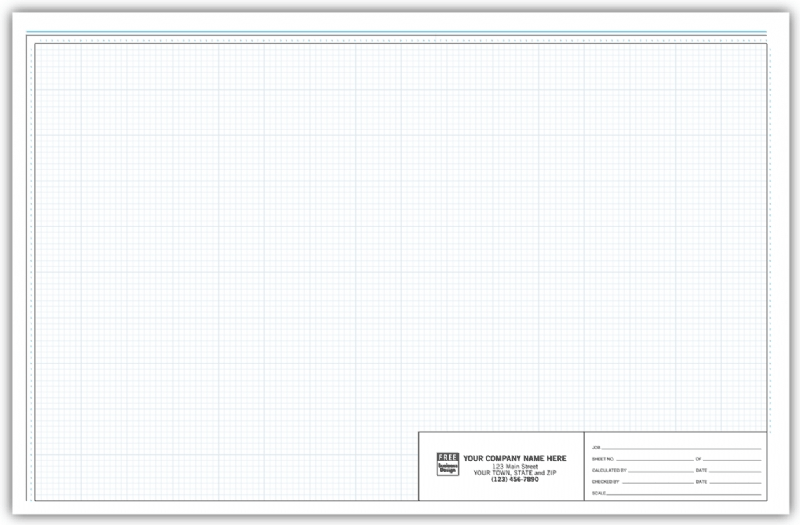Click the OF entry line
This screenshot has width=800, height=525.
(x=732, y=460)
